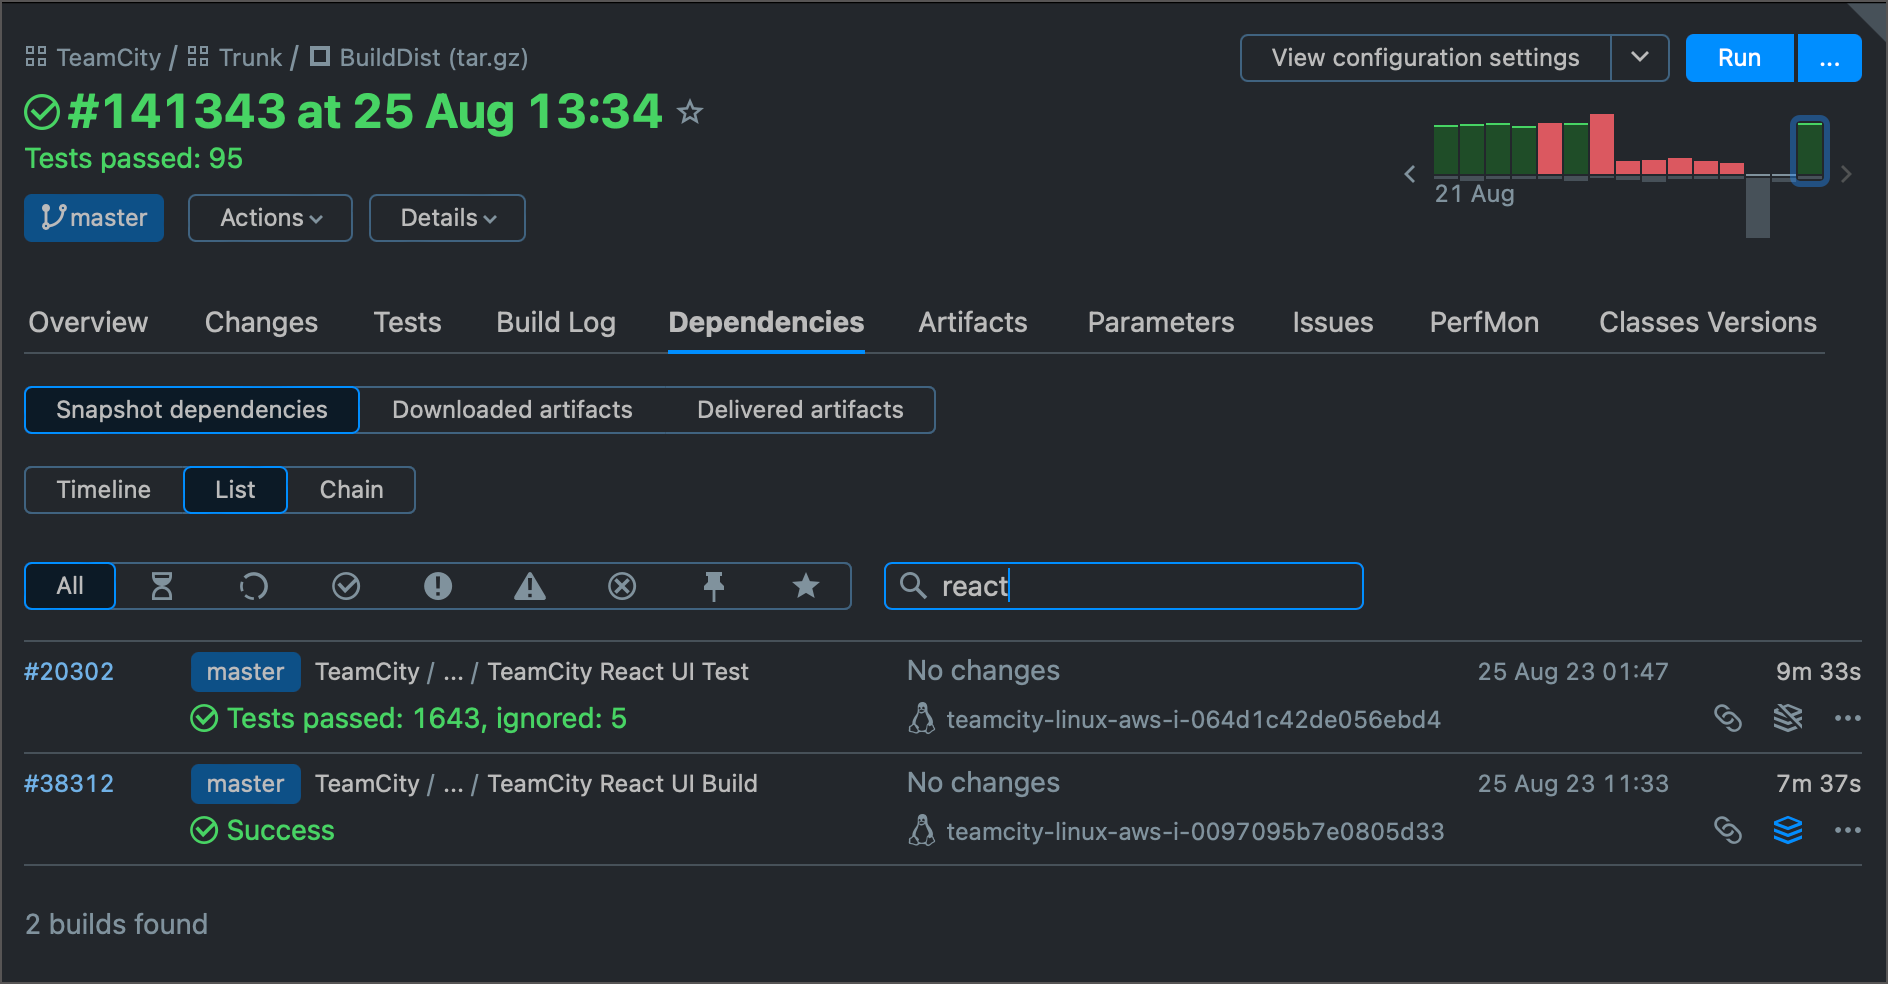Open the build chain icon for build #20302
The width and height of the screenshot is (1888, 984).
(1730, 718)
